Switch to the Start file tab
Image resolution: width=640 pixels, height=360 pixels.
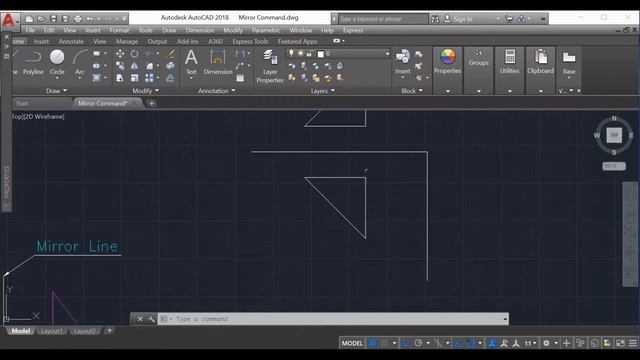click(22, 103)
